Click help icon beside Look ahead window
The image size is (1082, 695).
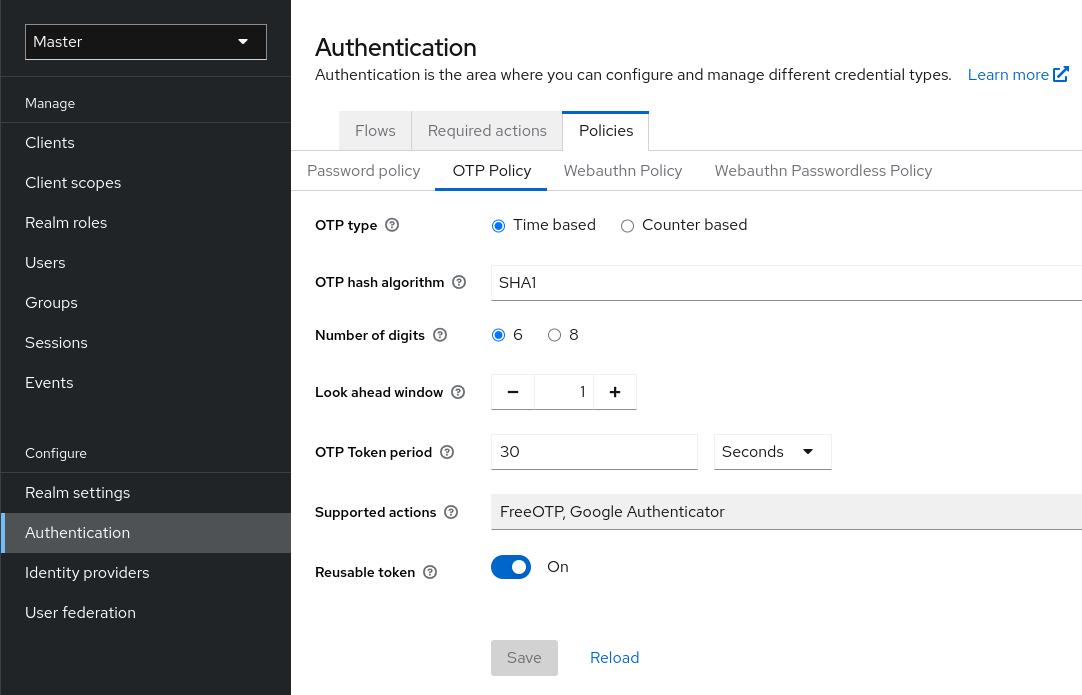click(458, 392)
